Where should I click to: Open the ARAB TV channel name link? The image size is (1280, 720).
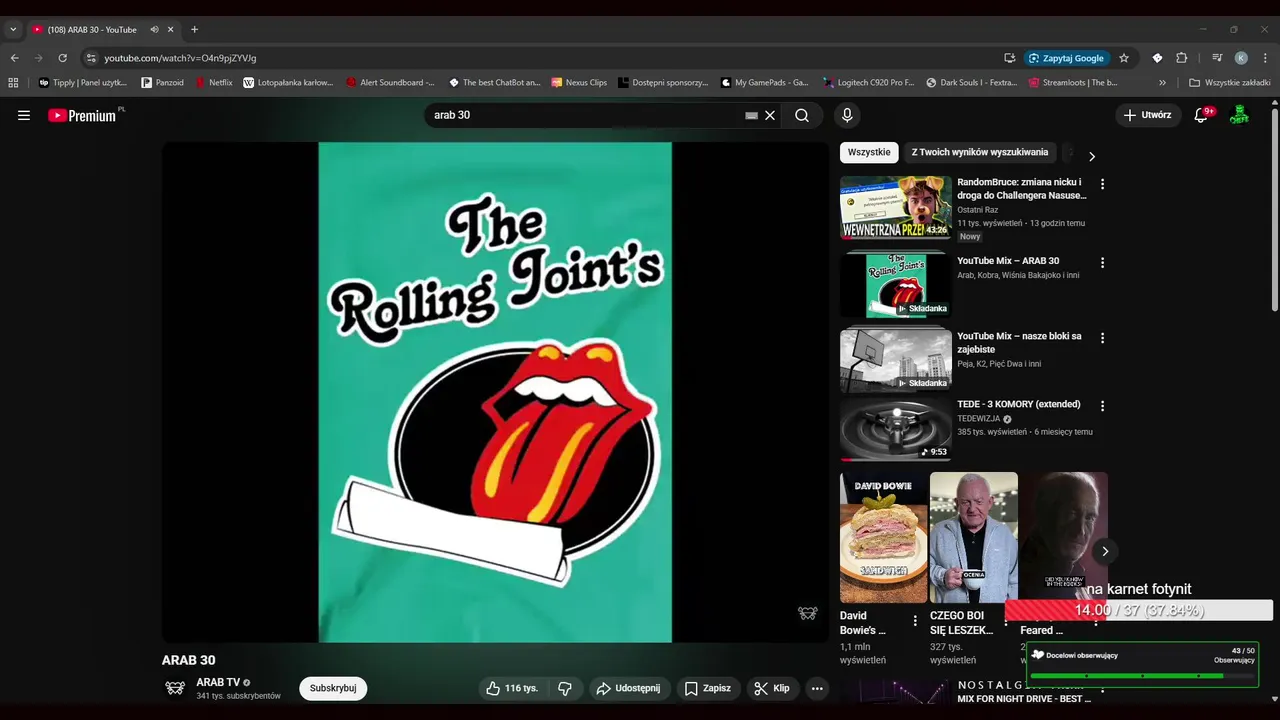(218, 682)
